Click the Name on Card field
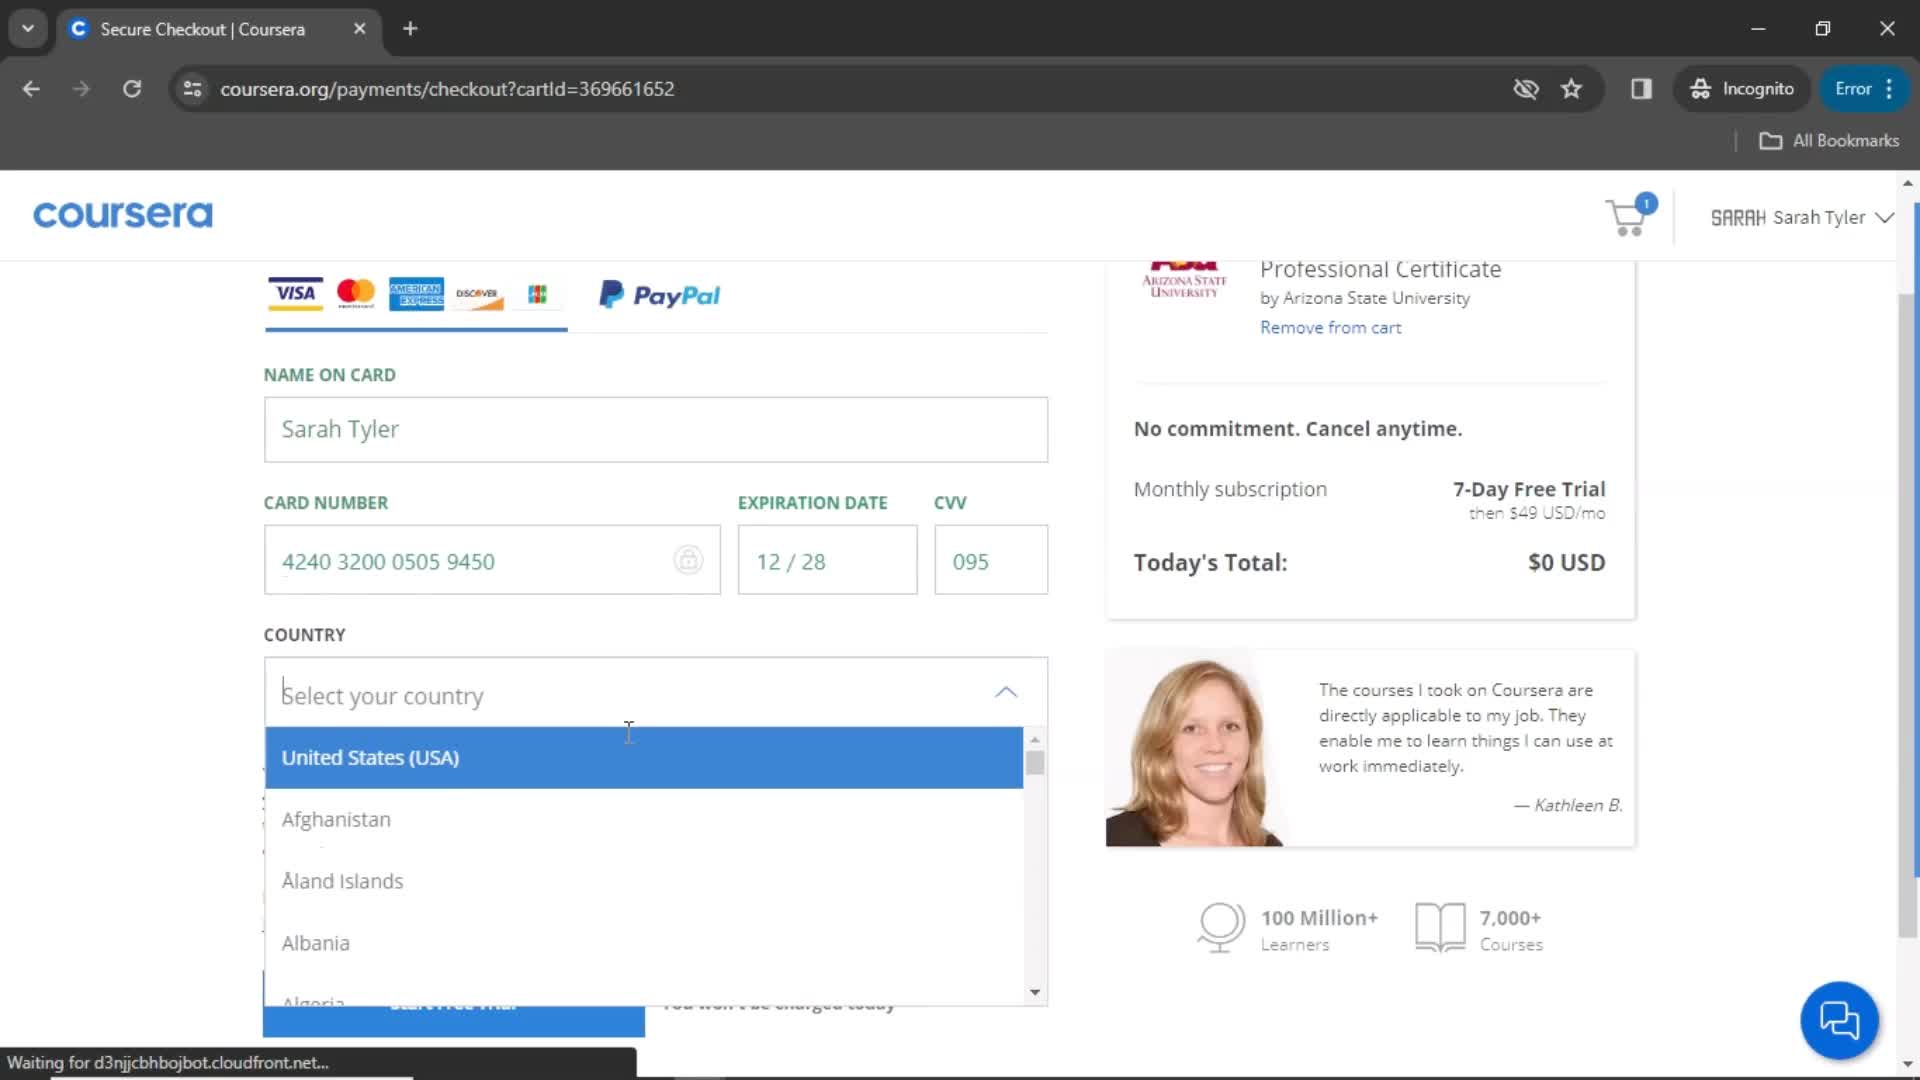This screenshot has width=1920, height=1080. pos(656,430)
